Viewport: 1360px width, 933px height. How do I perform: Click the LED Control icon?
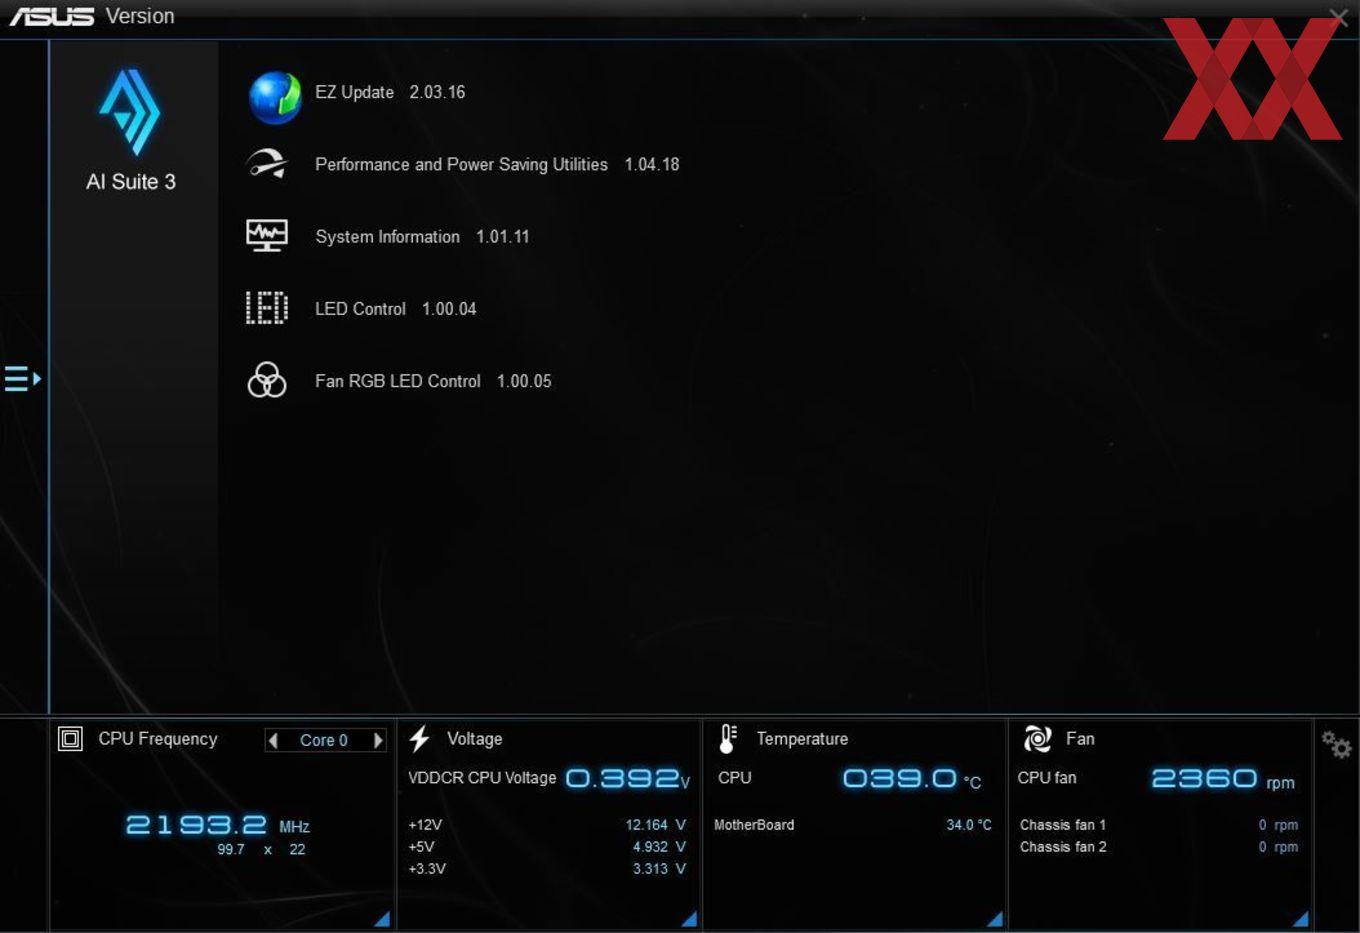pos(267,308)
